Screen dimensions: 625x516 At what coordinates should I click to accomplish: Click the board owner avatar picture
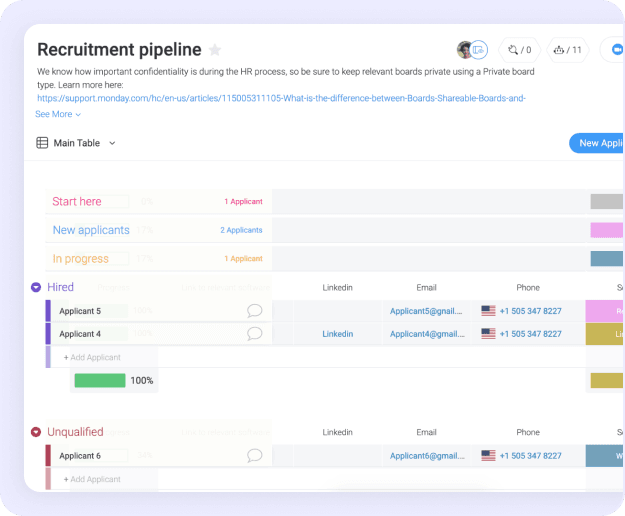(465, 49)
